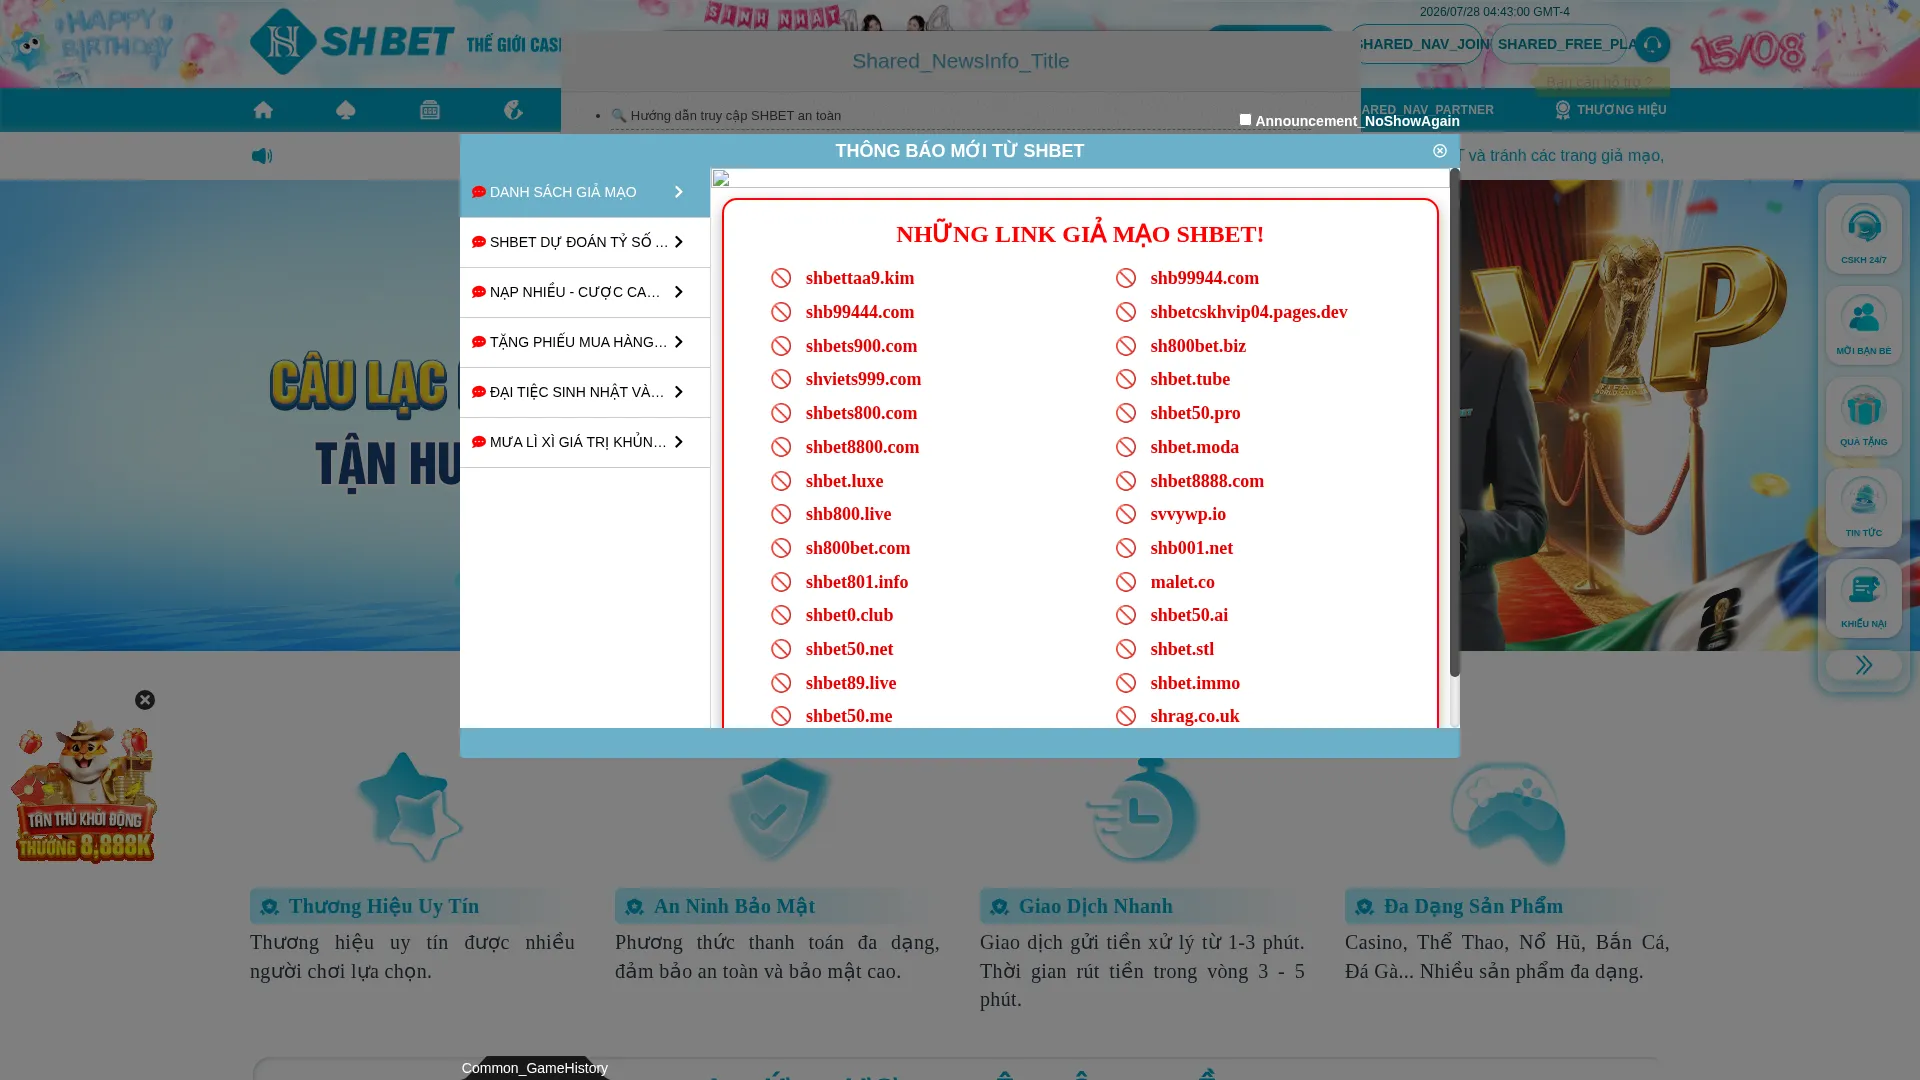Click Thương Hiệu Uy Tín heading
1920x1080 pixels.
click(384, 906)
